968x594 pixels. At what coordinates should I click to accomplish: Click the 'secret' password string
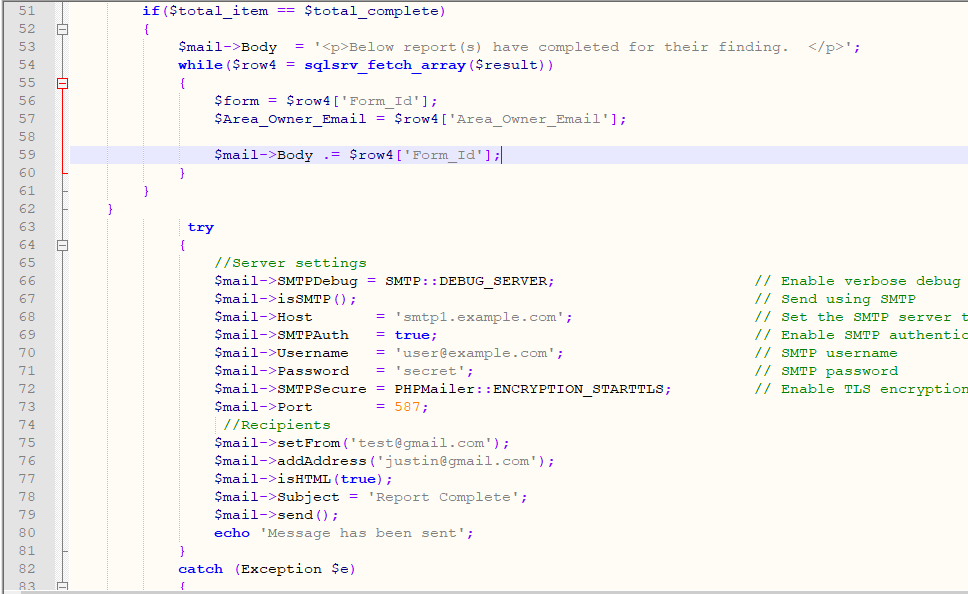[430, 370]
